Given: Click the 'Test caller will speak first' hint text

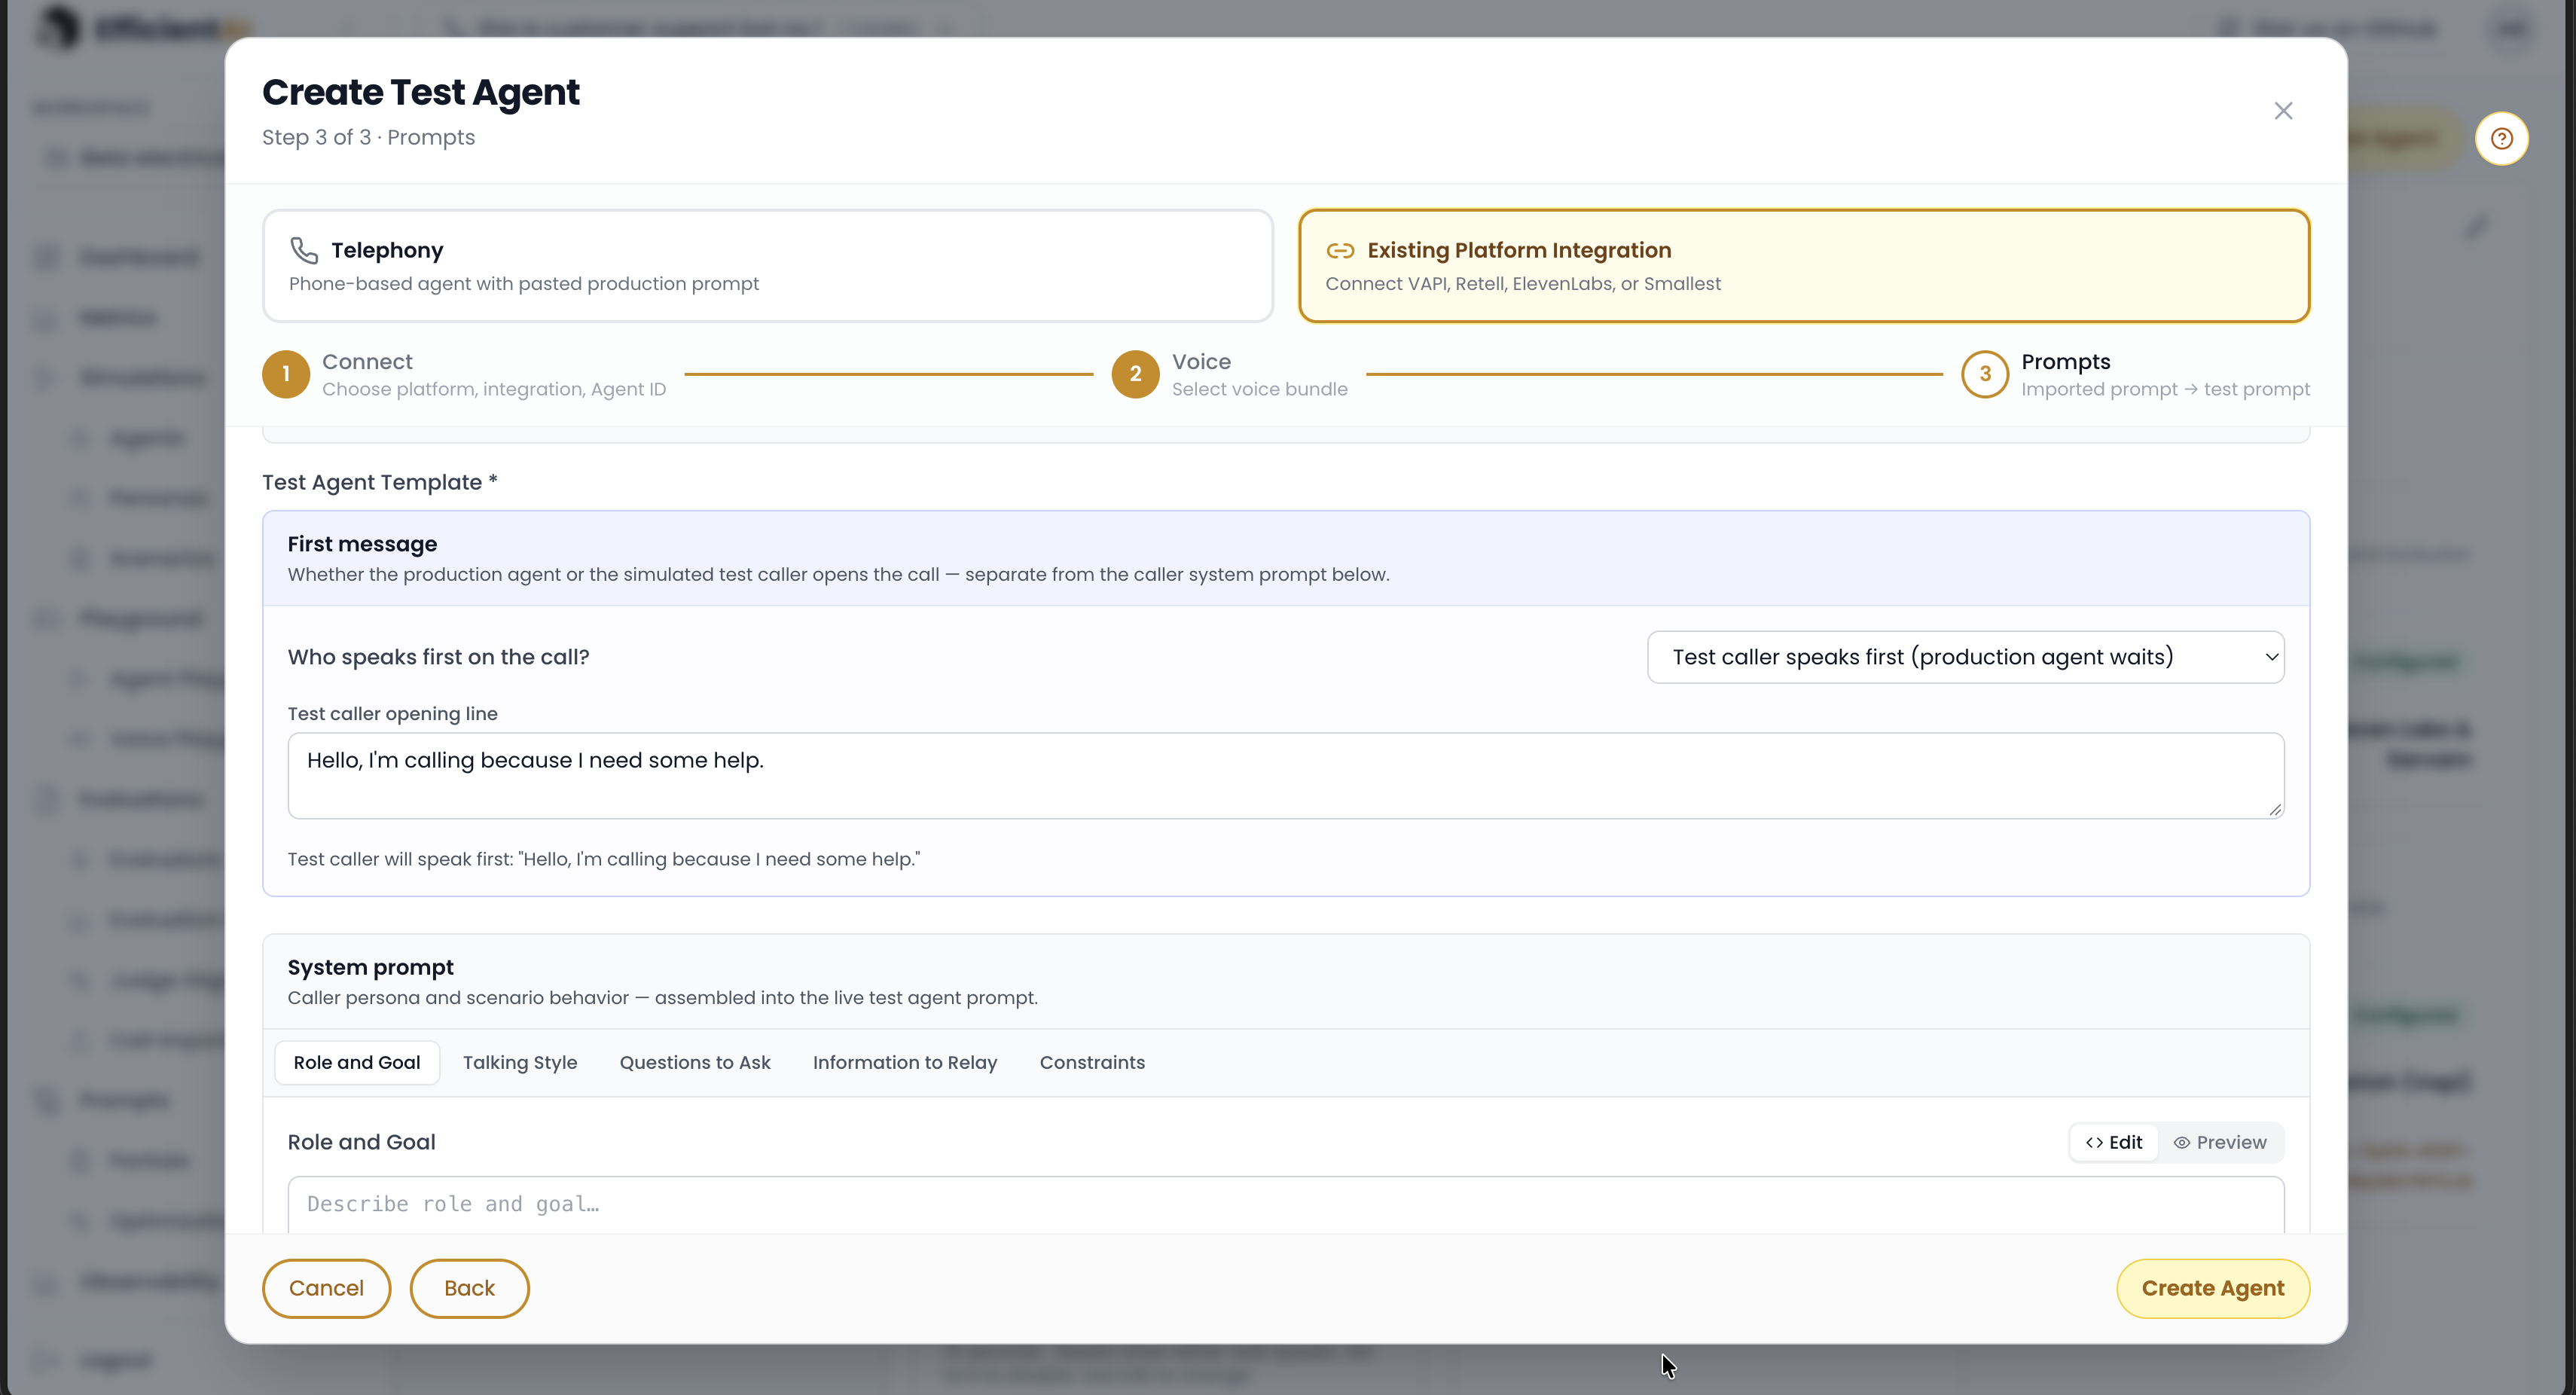Looking at the screenshot, I should point(604,859).
